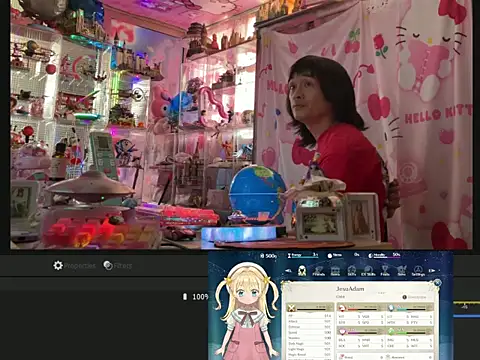Open the Skills tab in game menu
This screenshot has width=480, height=360.
click(x=352, y=271)
